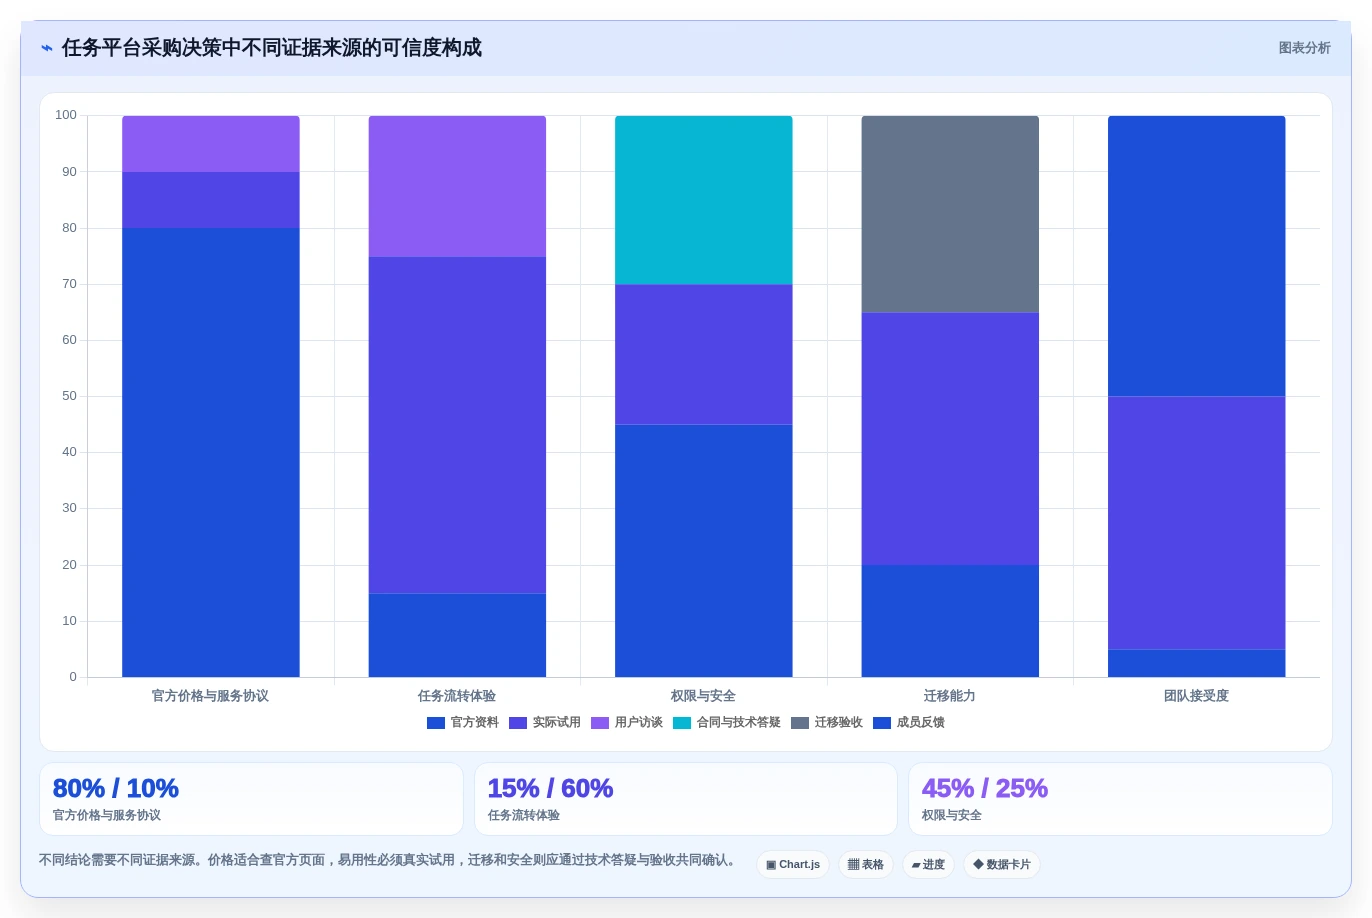Click the x-axis label 官方价格与服务协议
This screenshot has height=918, width=1372.
[x=211, y=696]
